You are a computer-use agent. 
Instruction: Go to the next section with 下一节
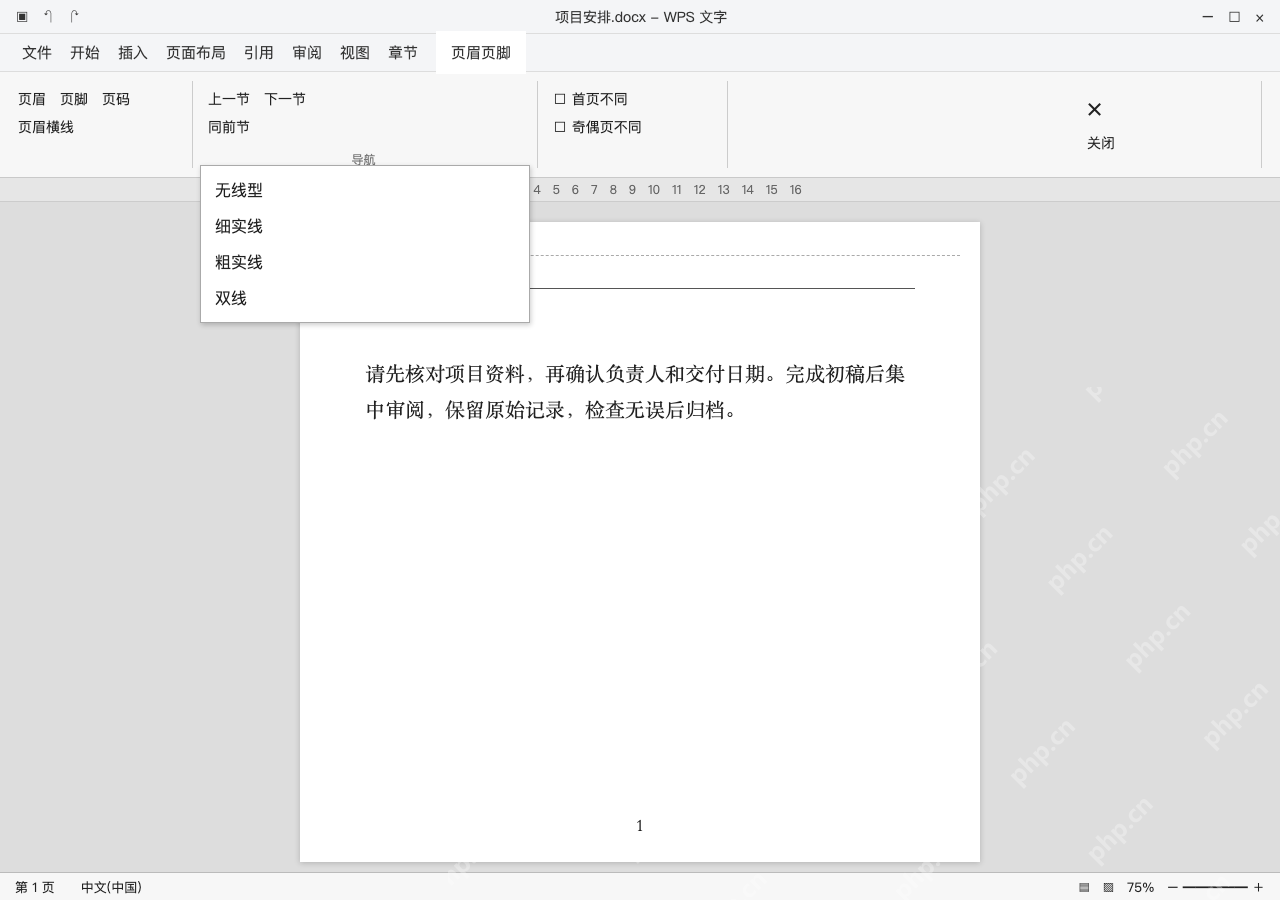point(285,99)
